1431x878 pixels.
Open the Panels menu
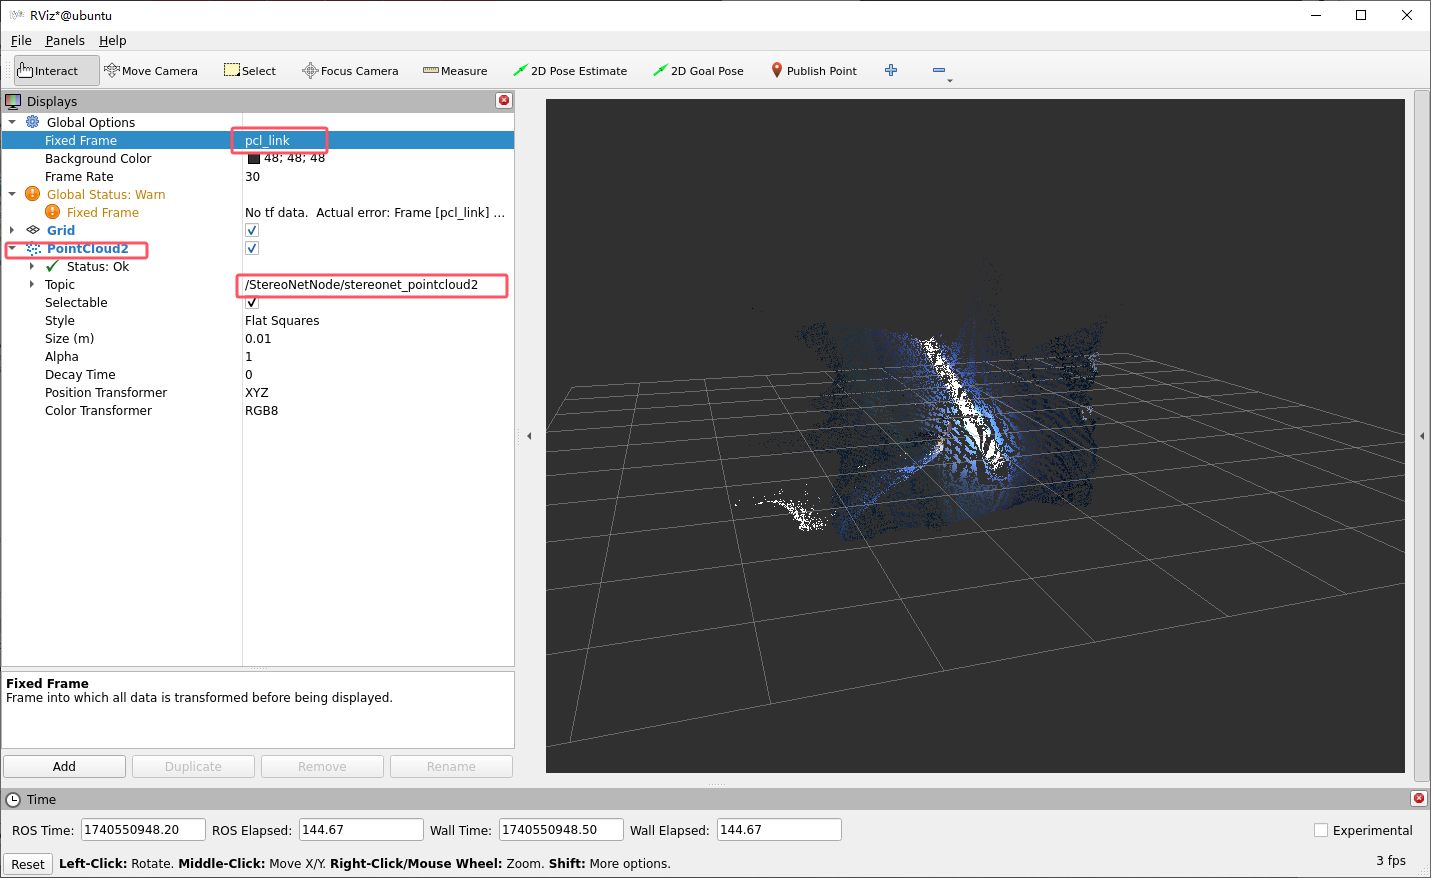[x=65, y=41]
